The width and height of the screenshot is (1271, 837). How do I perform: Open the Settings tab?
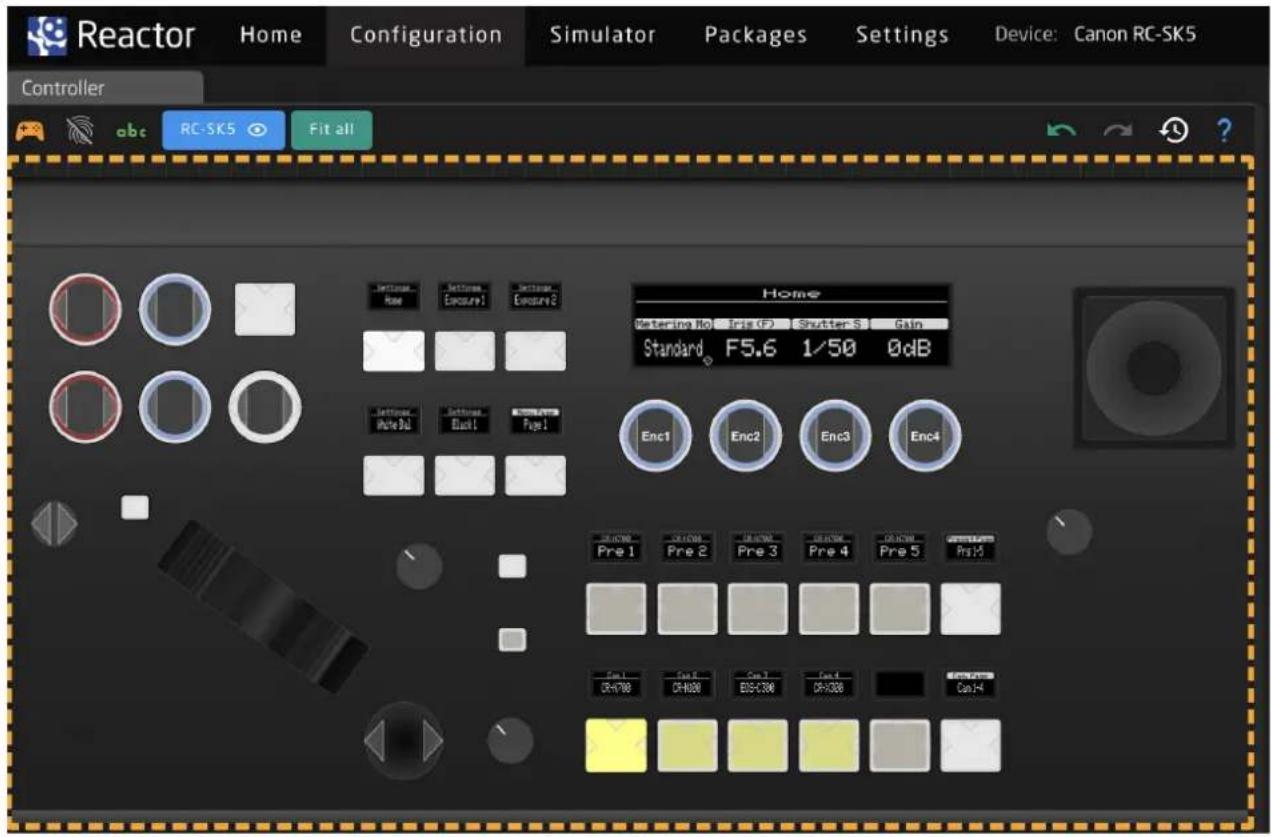pyautogui.click(x=902, y=34)
